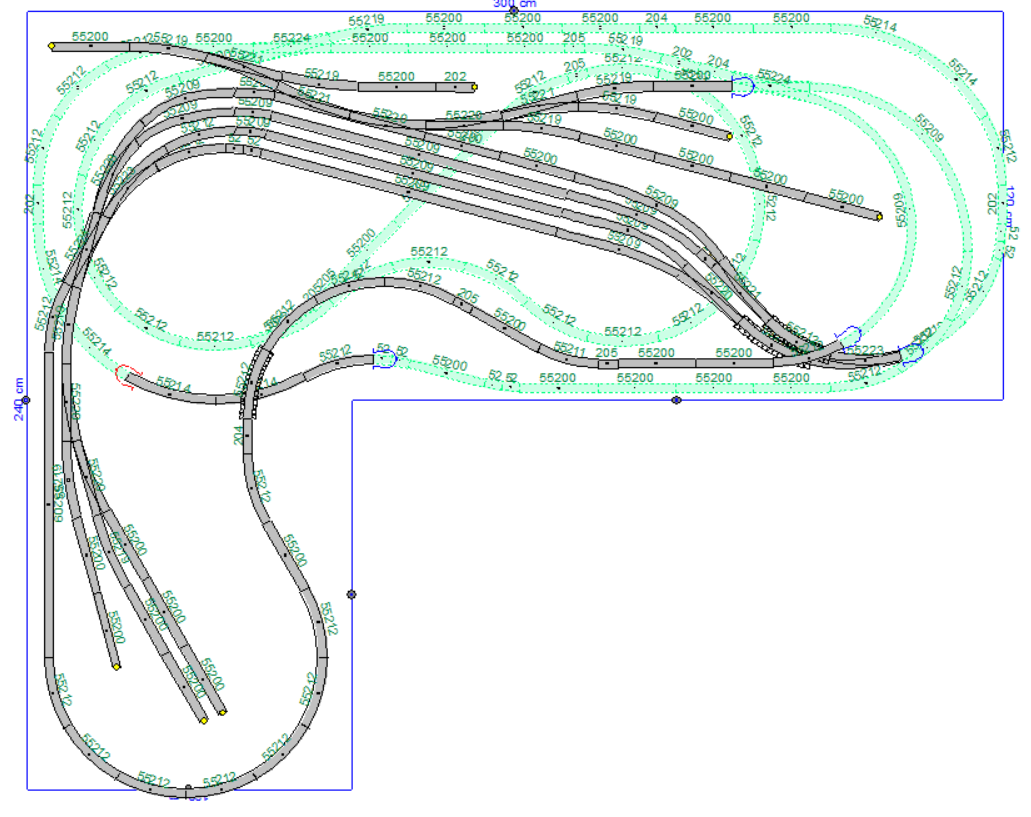Select the blue tunnel portal beside track 55224
The height and width of the screenshot is (817, 1031).
[743, 87]
